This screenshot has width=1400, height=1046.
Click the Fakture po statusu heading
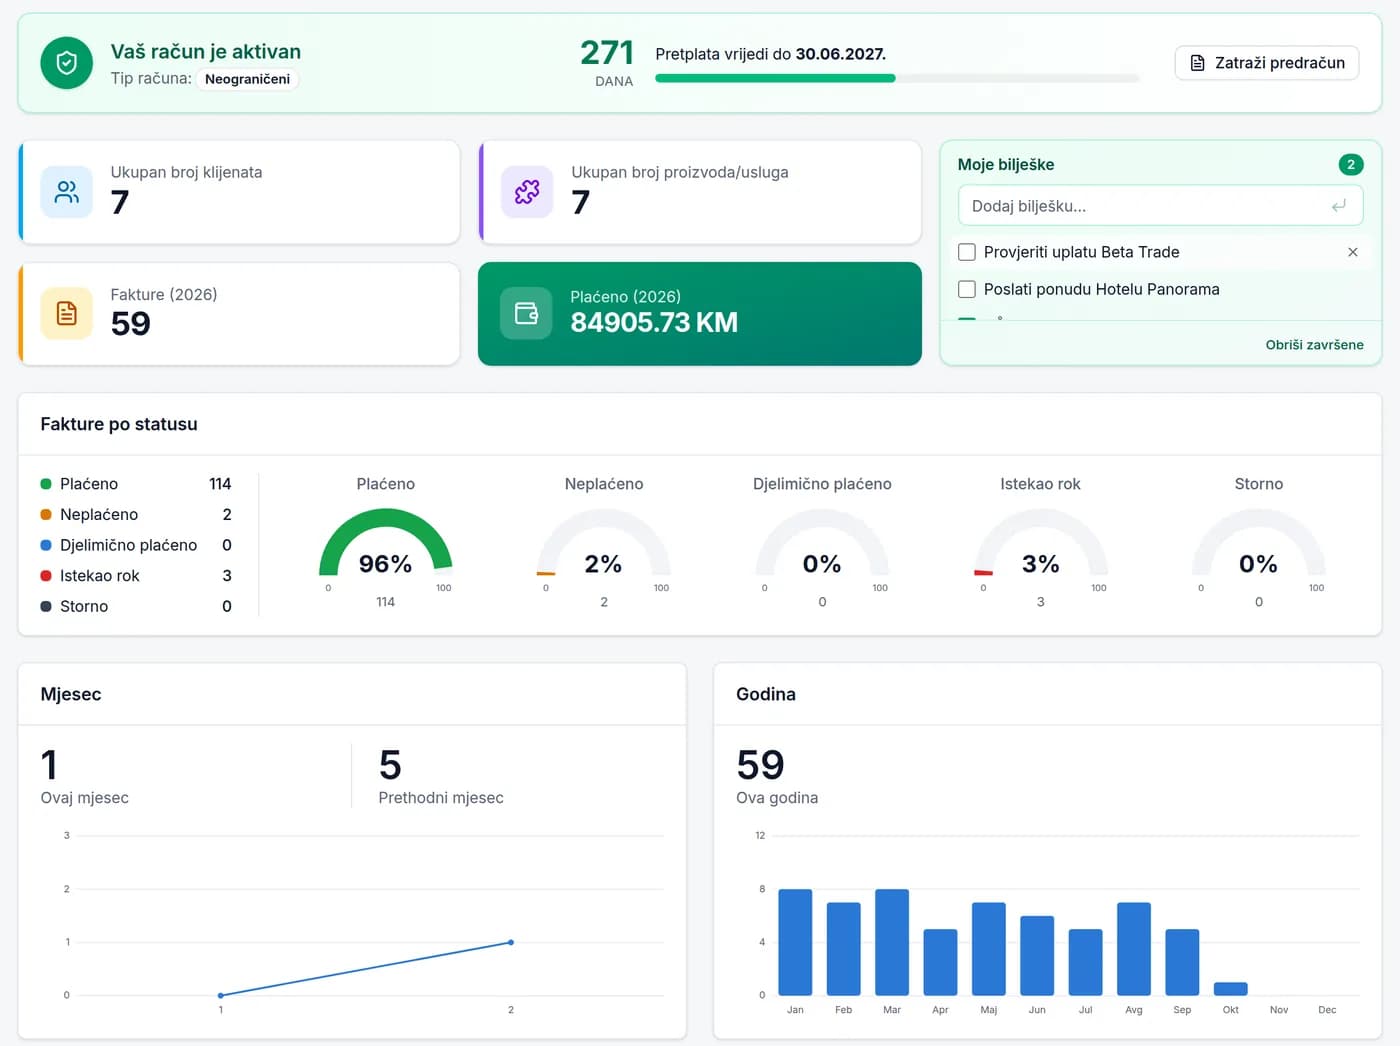pyautogui.click(x=119, y=424)
